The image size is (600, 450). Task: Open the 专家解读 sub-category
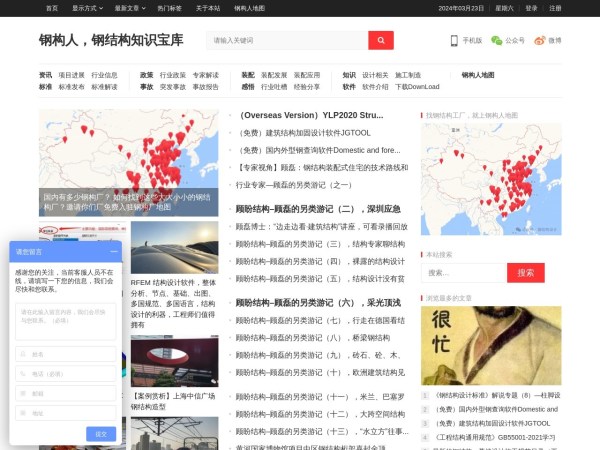coord(205,75)
